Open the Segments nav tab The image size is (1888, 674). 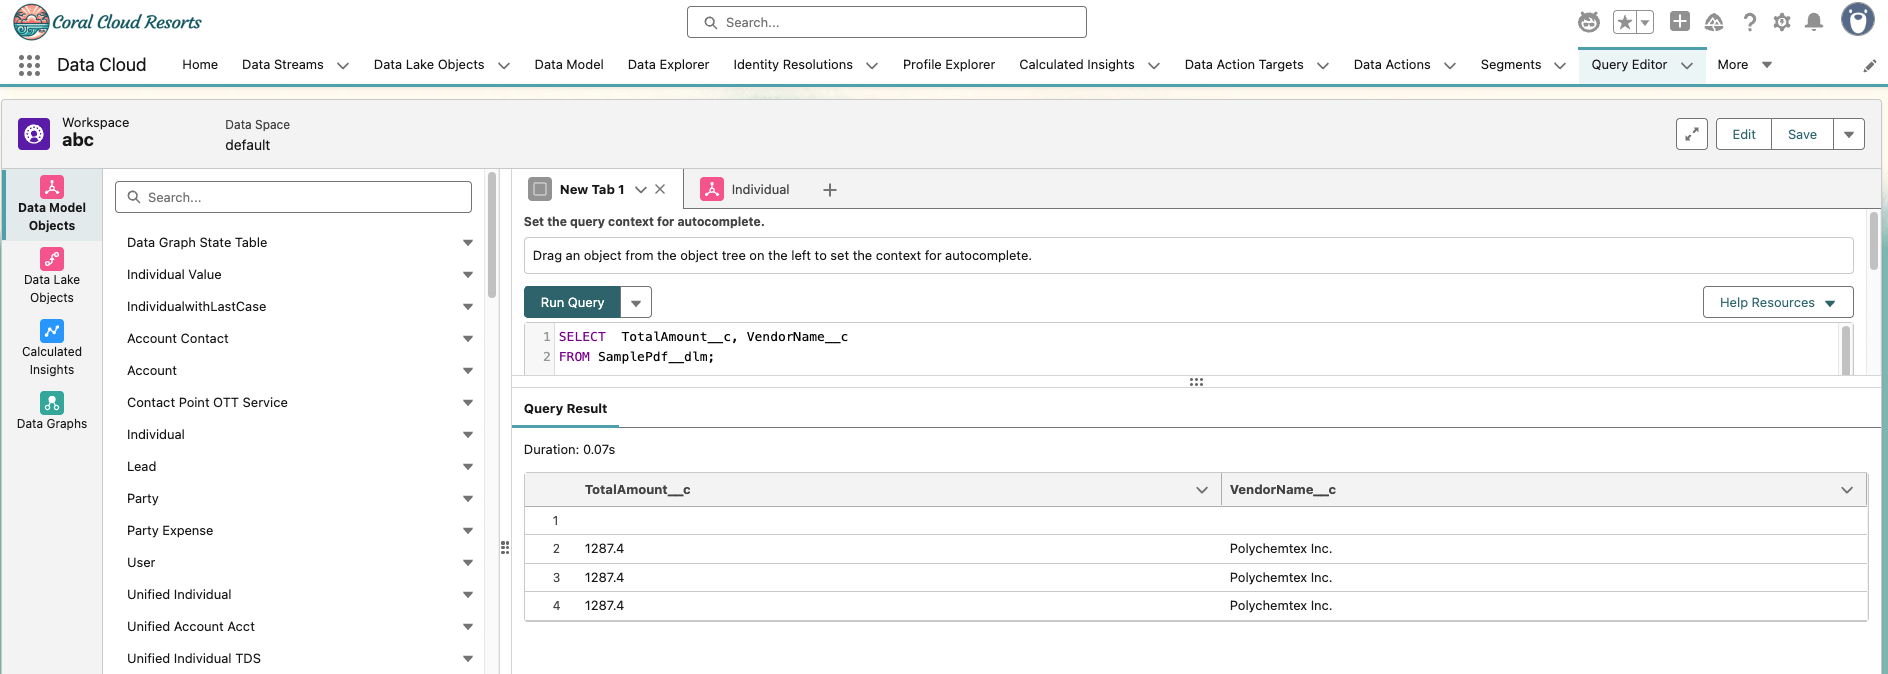[x=1510, y=65]
